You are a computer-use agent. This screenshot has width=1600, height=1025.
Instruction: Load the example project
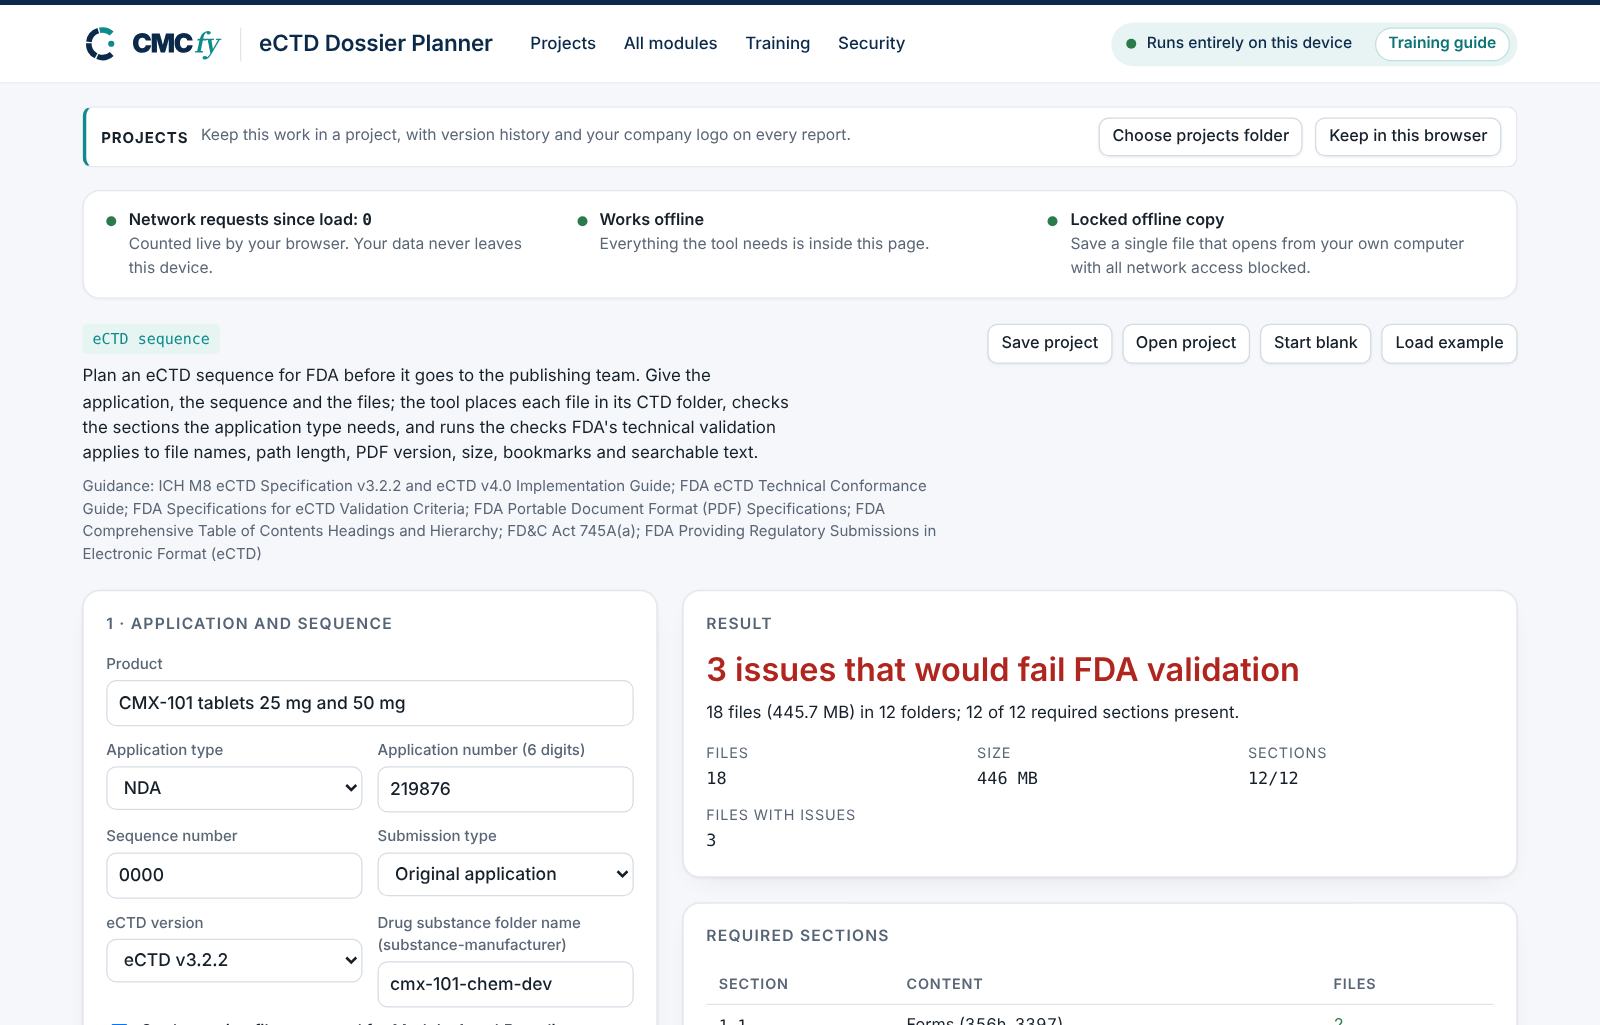tap(1449, 343)
